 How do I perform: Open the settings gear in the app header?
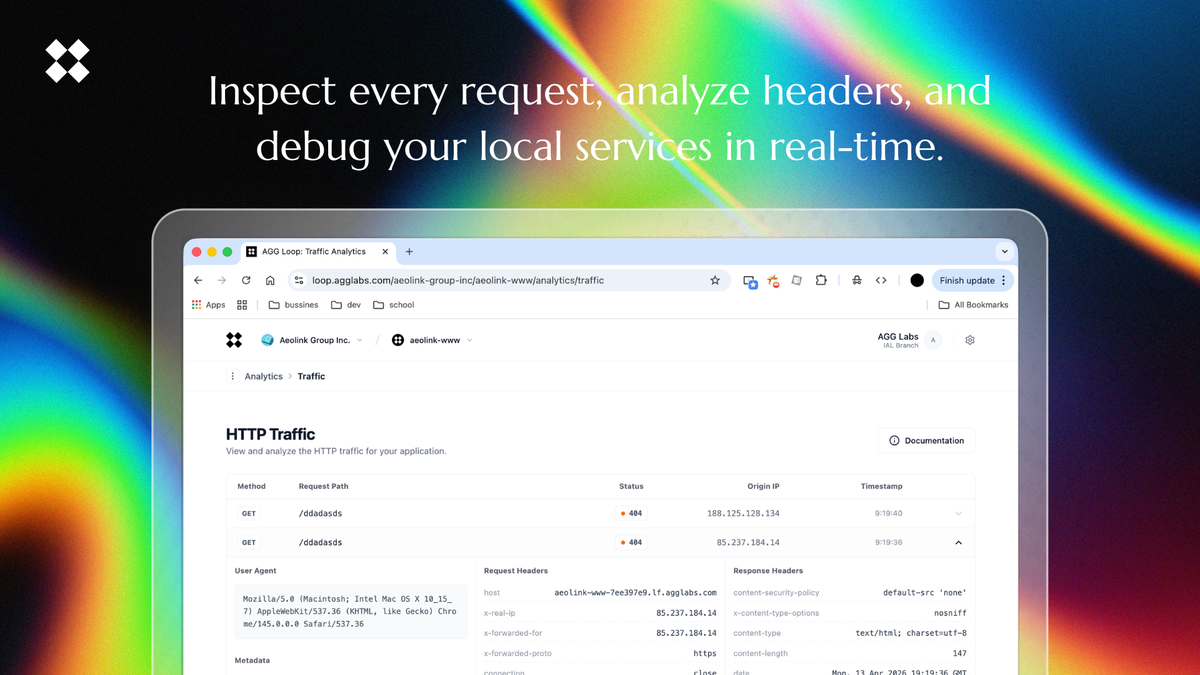[x=969, y=340]
